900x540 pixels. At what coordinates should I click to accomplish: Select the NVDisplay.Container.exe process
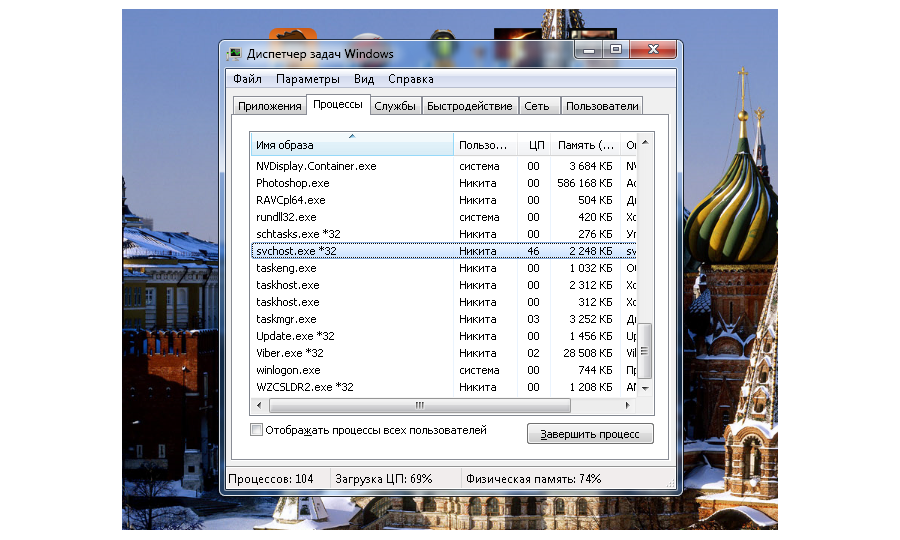(x=444, y=166)
